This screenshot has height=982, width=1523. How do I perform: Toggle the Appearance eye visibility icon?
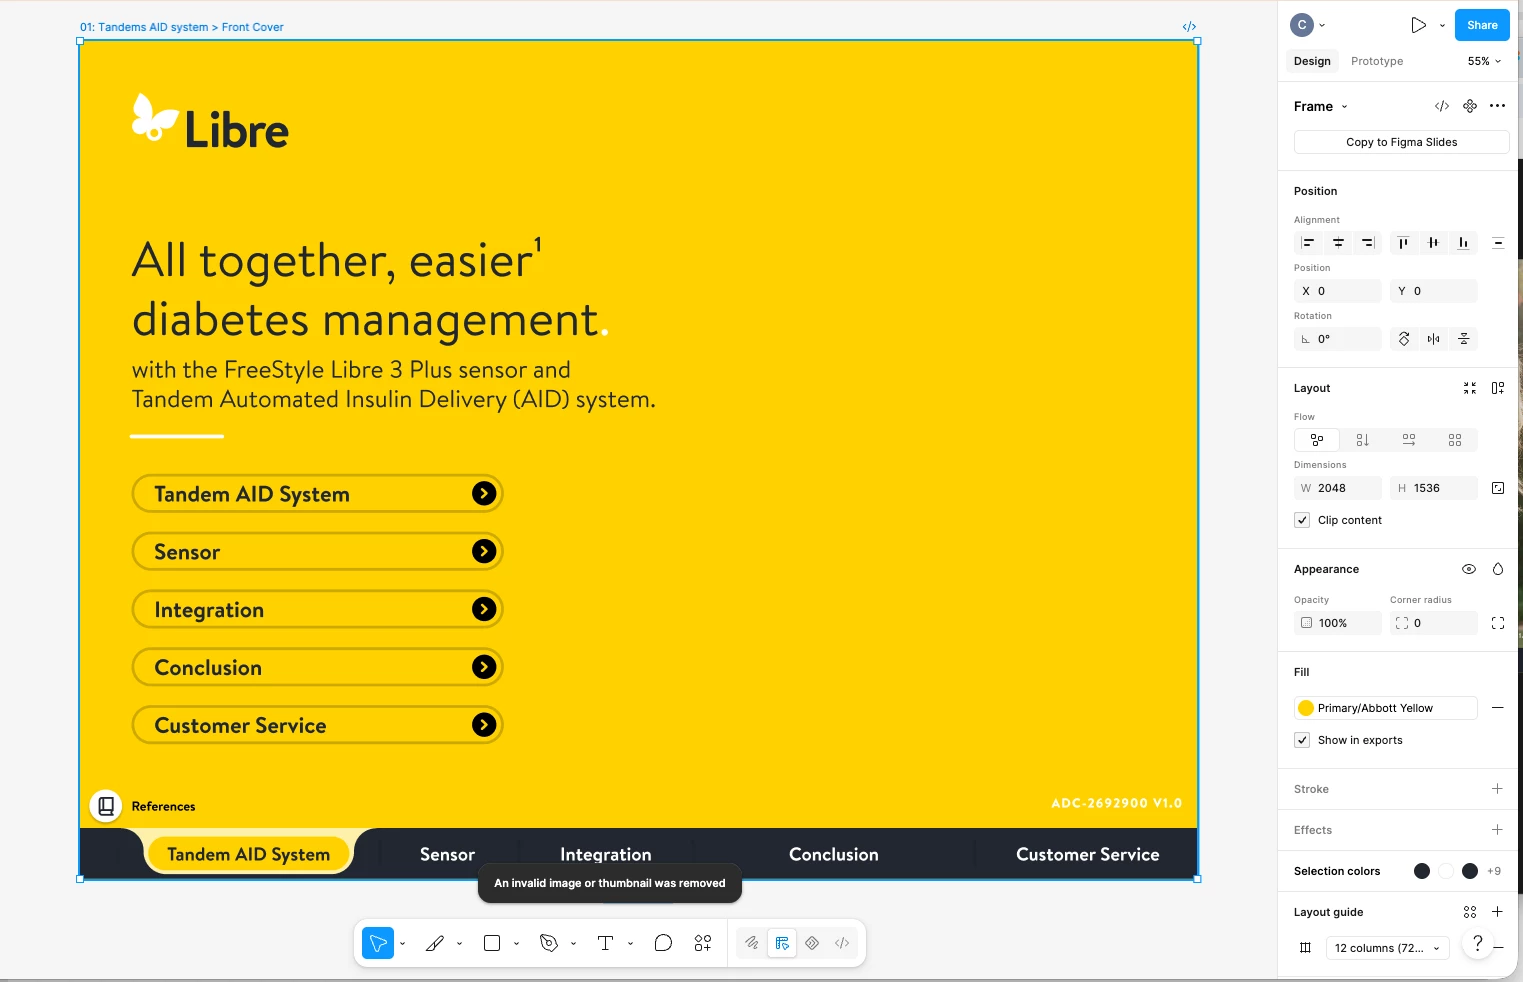[x=1469, y=569]
